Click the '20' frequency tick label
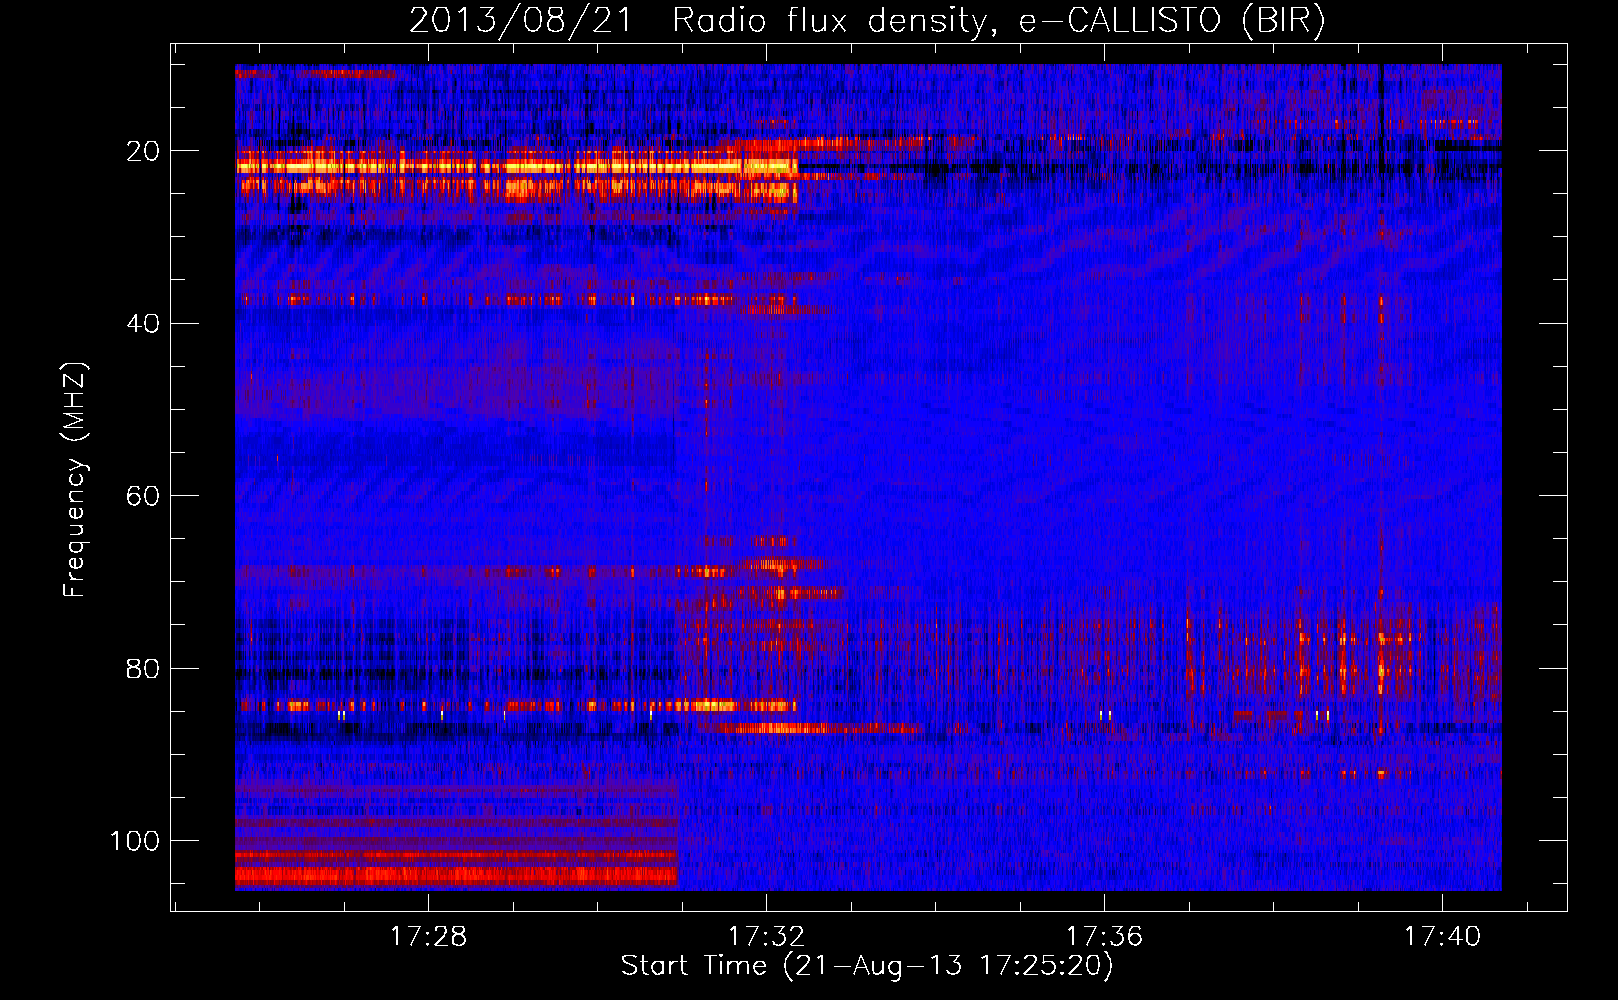Screen dimensions: 1618x1000 [x=143, y=151]
